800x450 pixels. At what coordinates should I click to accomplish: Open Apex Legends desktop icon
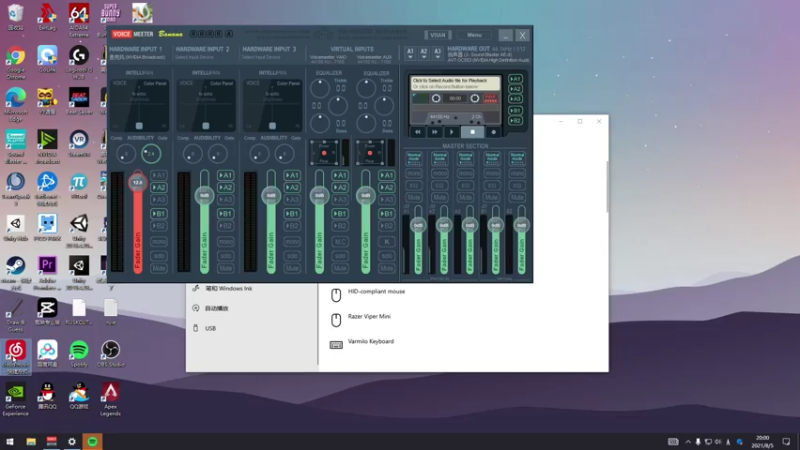tap(111, 399)
